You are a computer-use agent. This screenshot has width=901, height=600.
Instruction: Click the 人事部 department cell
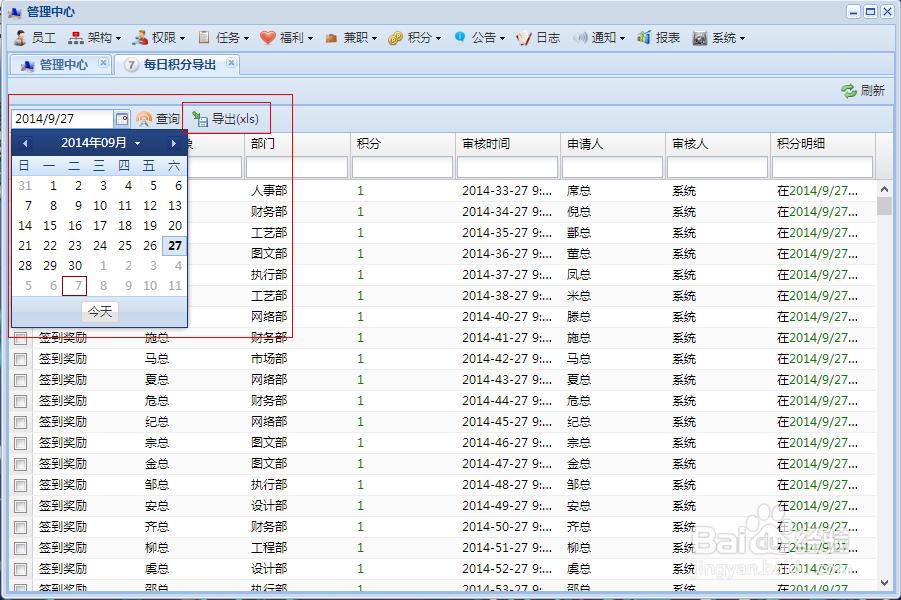(x=269, y=191)
